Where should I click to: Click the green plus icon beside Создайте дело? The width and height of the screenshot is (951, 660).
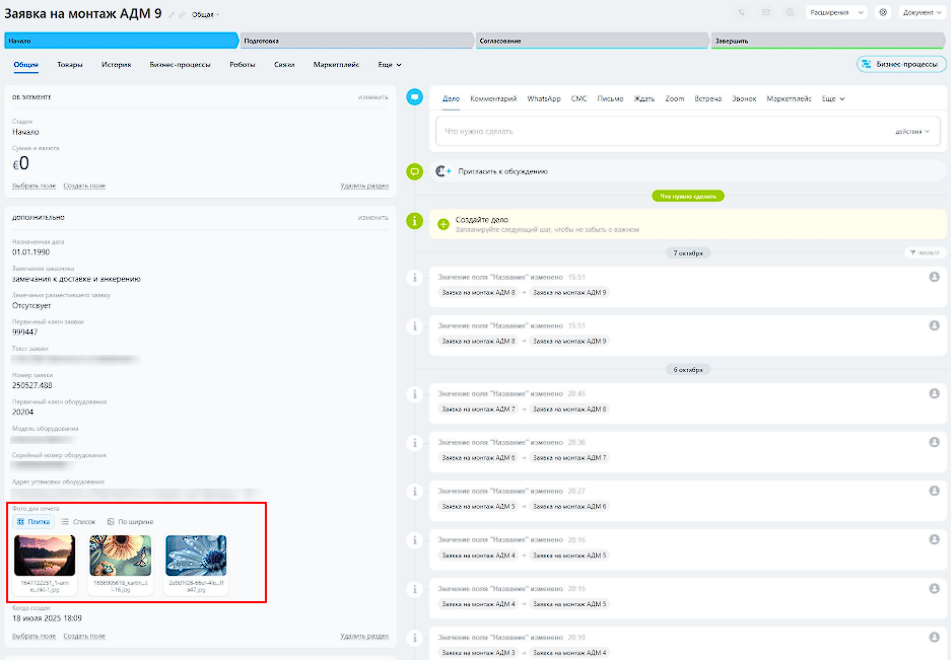click(x=444, y=224)
